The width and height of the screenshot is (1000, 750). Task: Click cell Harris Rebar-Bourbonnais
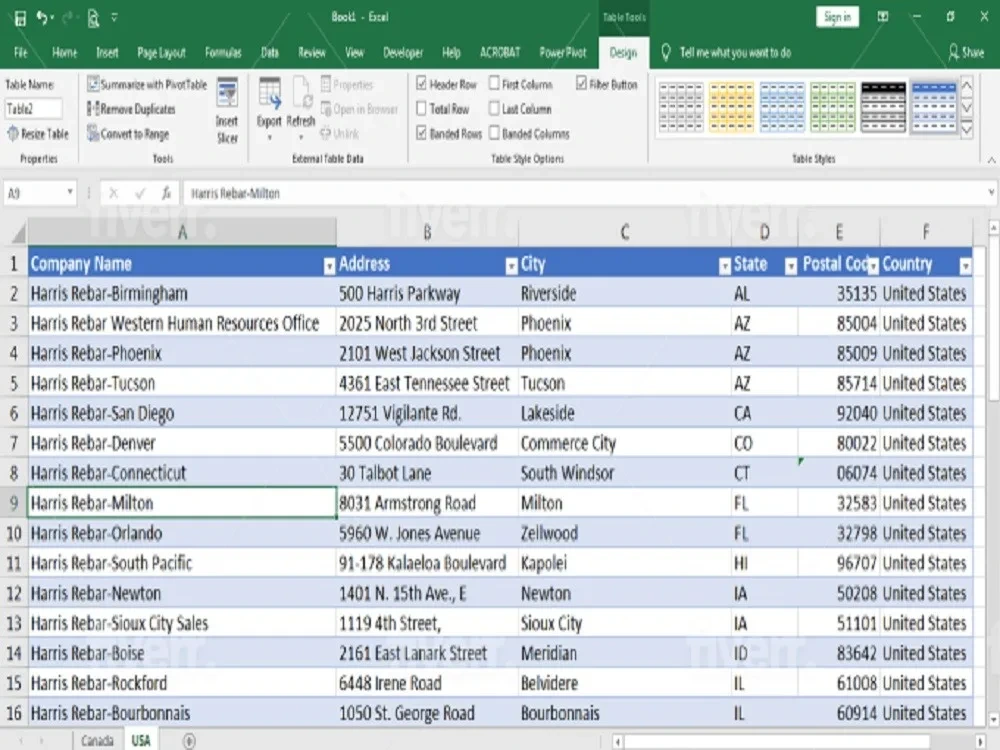[x=182, y=712]
